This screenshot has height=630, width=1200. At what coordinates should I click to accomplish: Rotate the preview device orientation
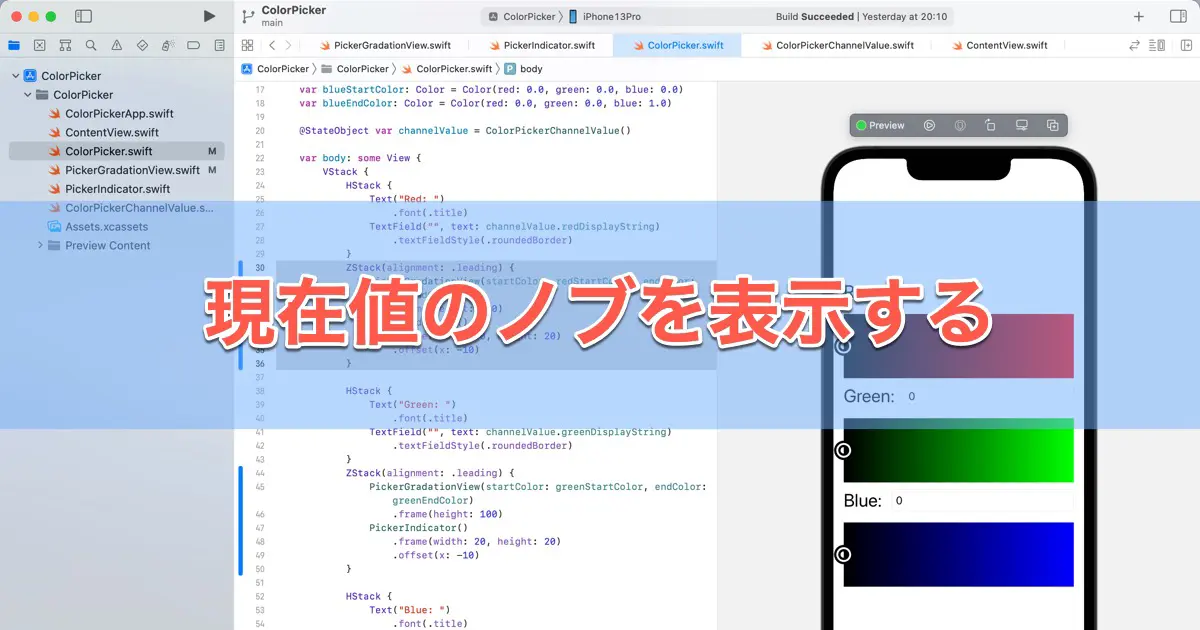pos(990,125)
